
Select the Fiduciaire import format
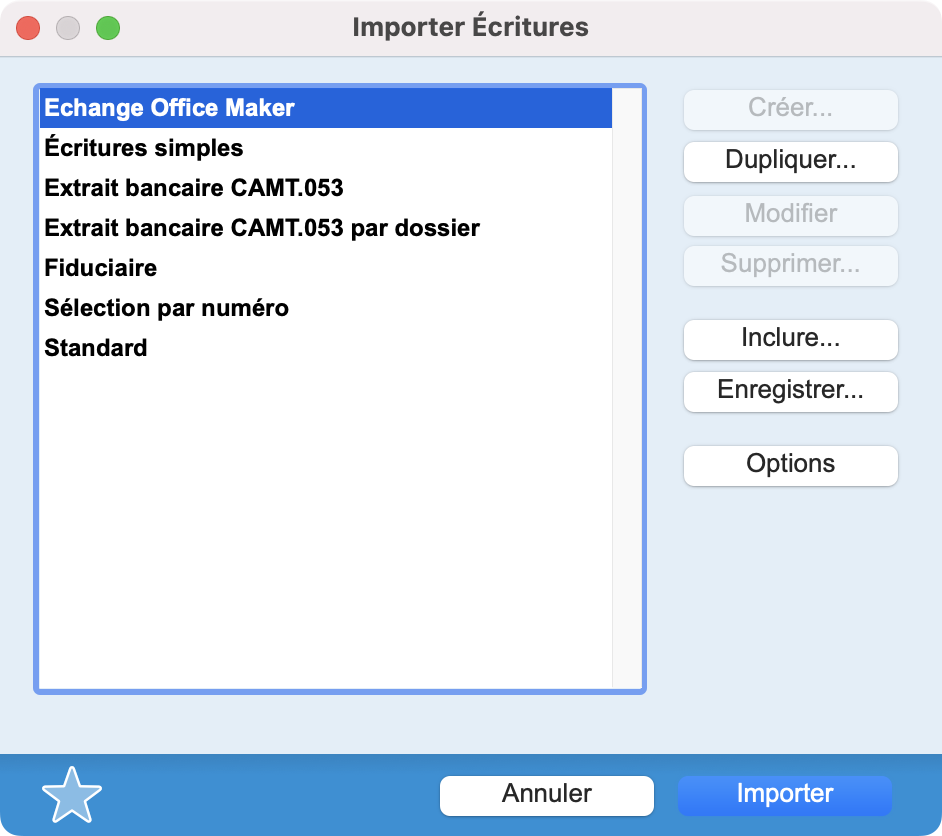click(326, 268)
